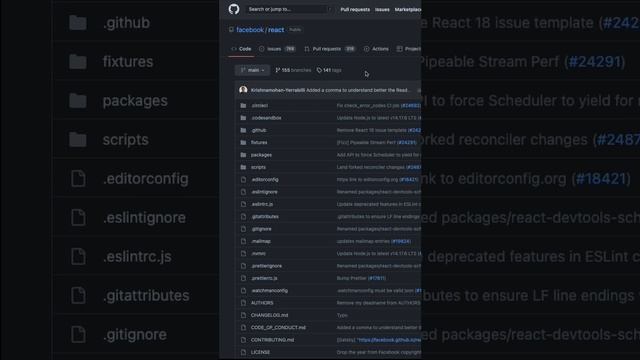
Task: Open PR link #17811
Action: (377, 278)
